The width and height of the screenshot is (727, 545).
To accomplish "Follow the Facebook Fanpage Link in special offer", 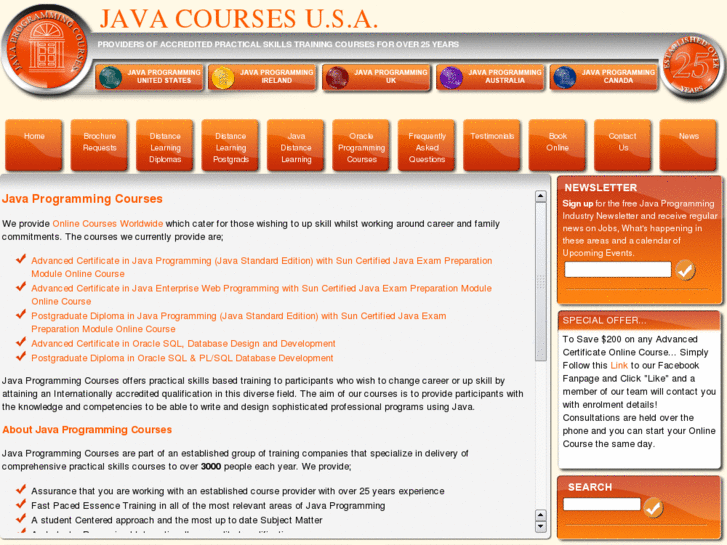I will pos(619,365).
